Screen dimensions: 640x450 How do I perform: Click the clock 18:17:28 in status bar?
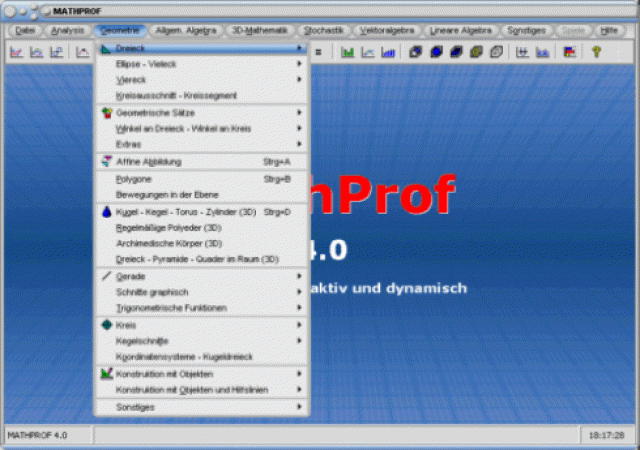[x=607, y=435]
